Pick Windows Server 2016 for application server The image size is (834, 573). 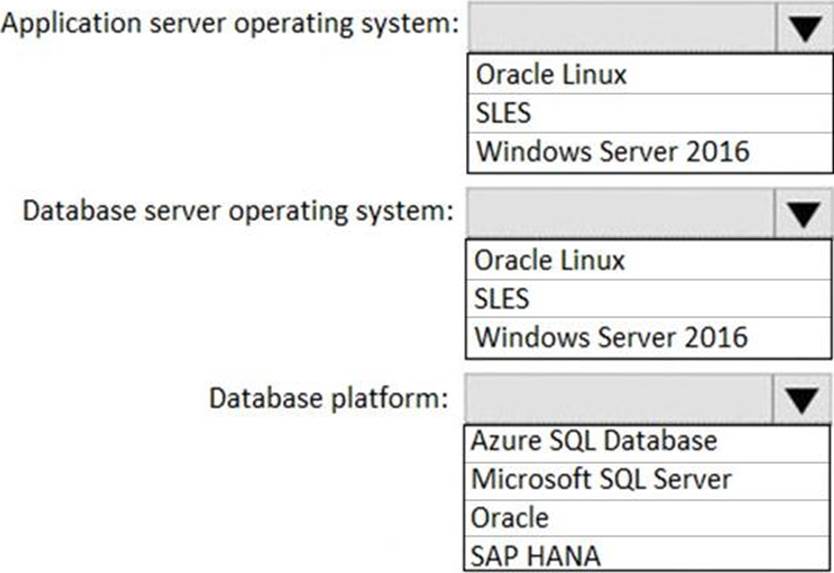click(x=650, y=152)
